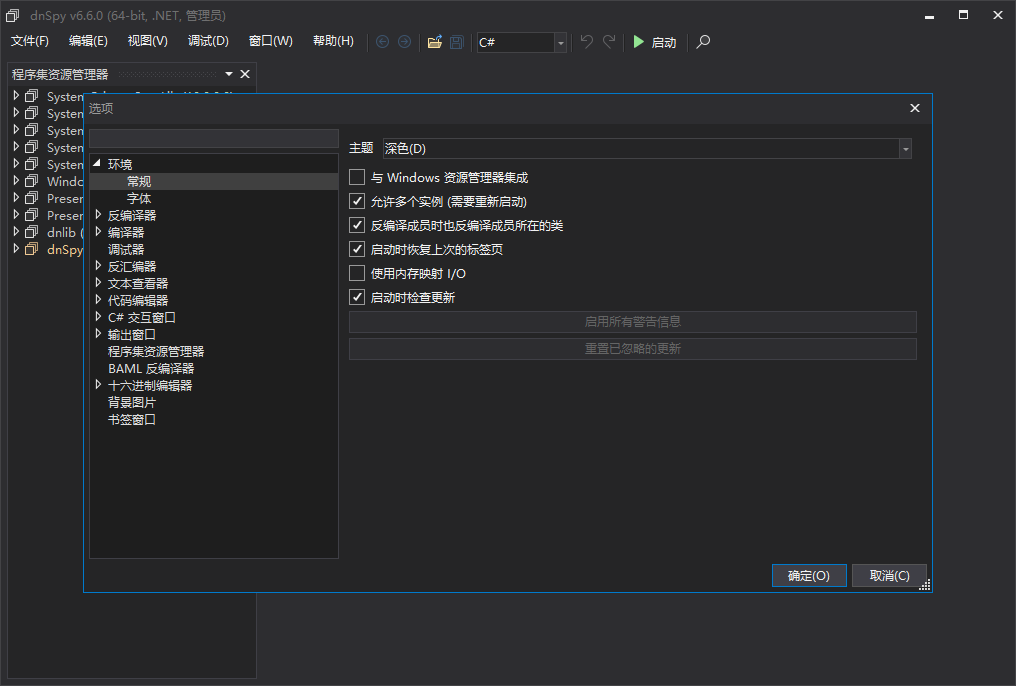The width and height of the screenshot is (1016, 686).
Task: Click the dnSpy application icon in title bar
Action: point(12,15)
